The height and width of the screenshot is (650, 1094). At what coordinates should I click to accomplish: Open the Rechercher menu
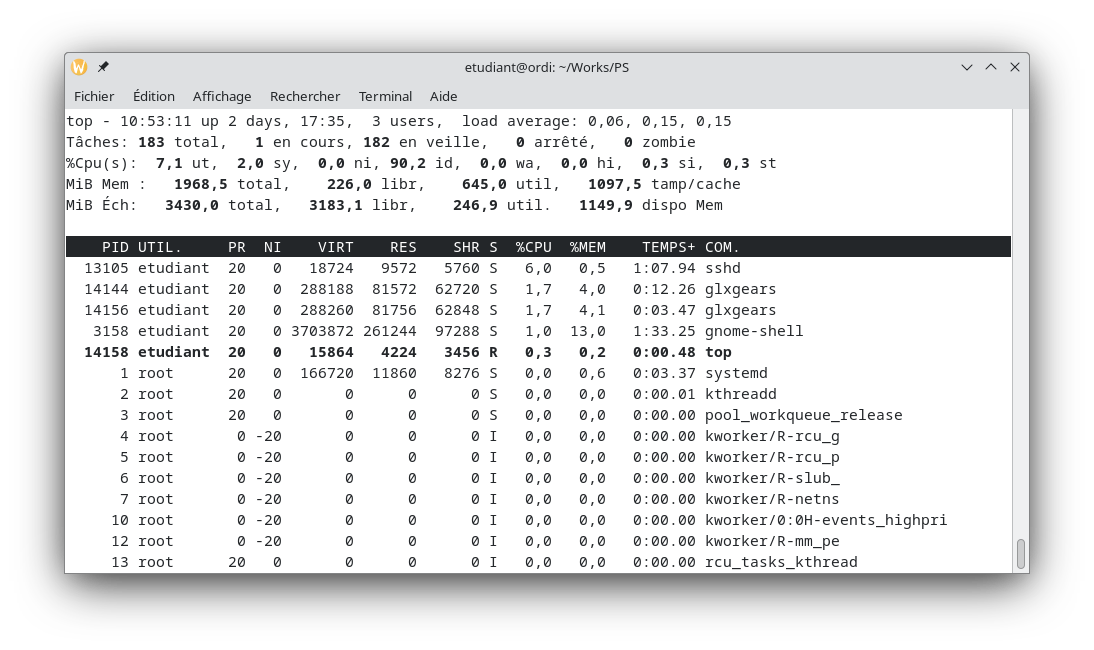tap(305, 96)
